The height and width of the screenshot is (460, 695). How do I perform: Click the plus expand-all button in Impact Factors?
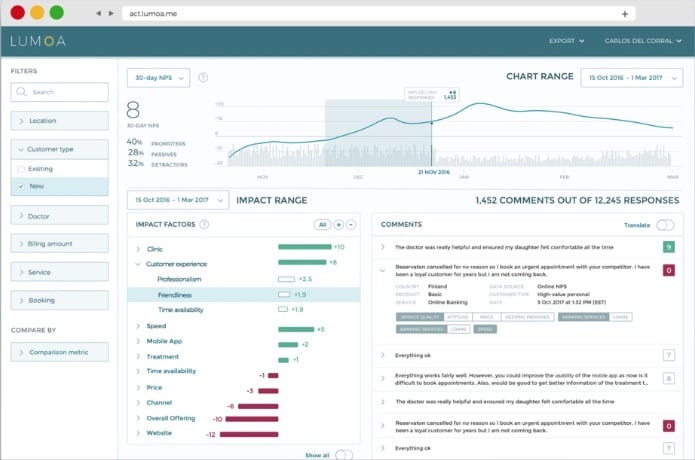click(339, 225)
